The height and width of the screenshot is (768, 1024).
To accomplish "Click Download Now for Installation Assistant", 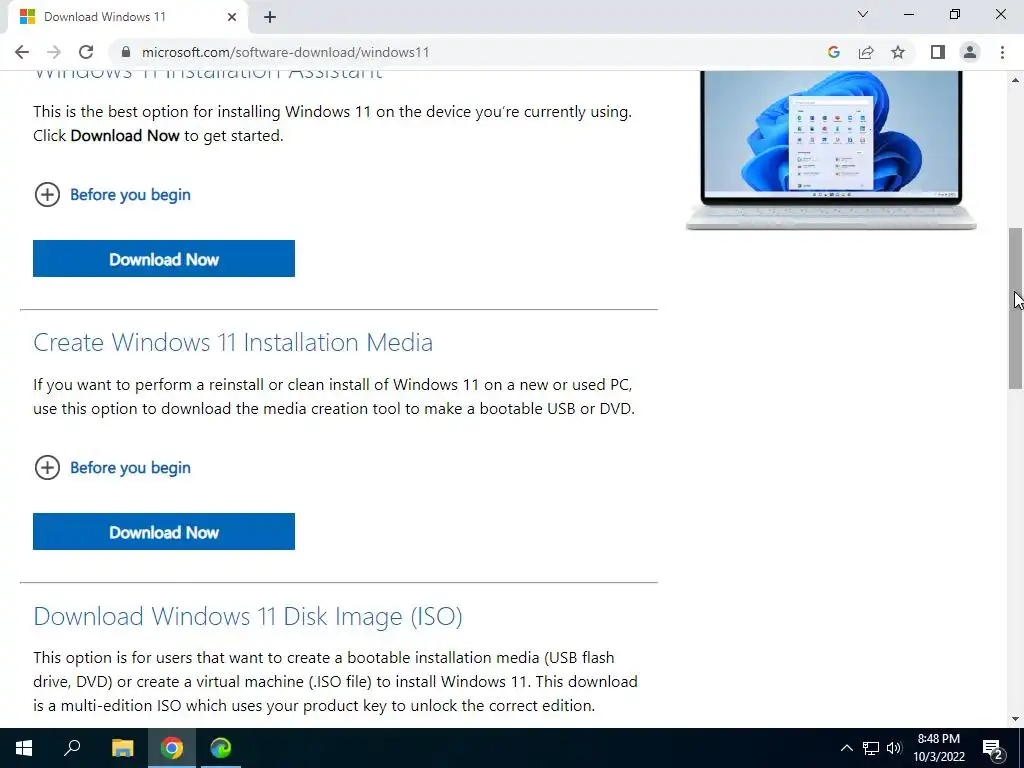I will click(164, 259).
